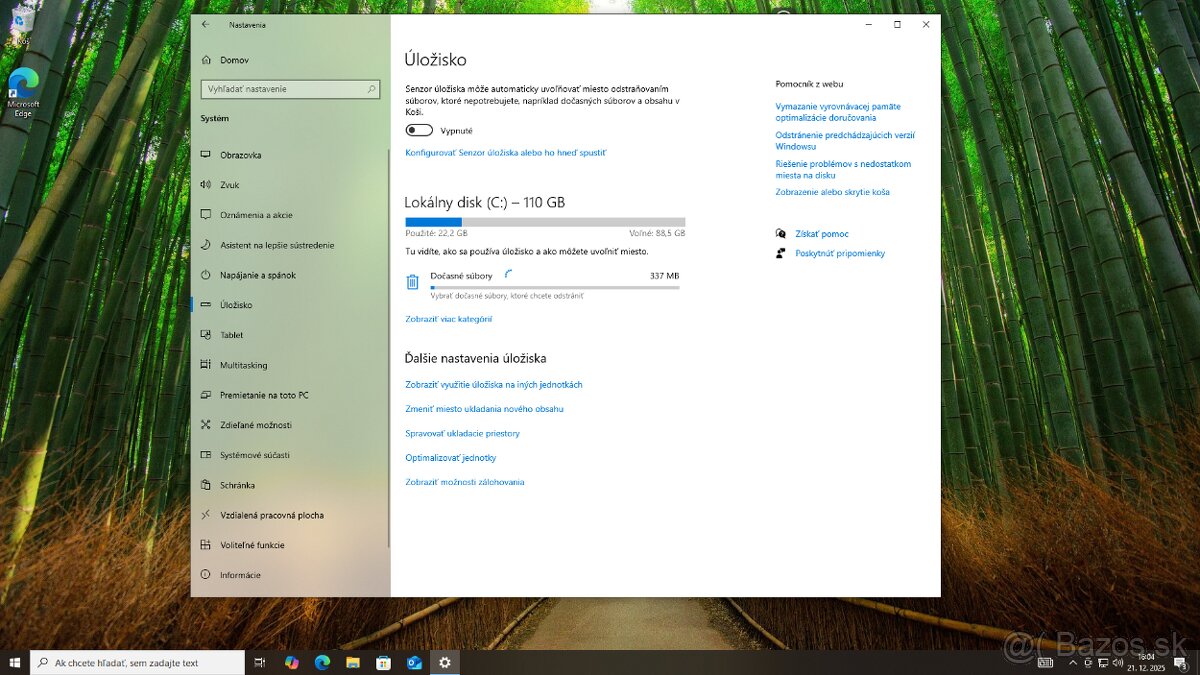Select Obrazovka in the sidebar
The width and height of the screenshot is (1200, 675).
coord(241,155)
